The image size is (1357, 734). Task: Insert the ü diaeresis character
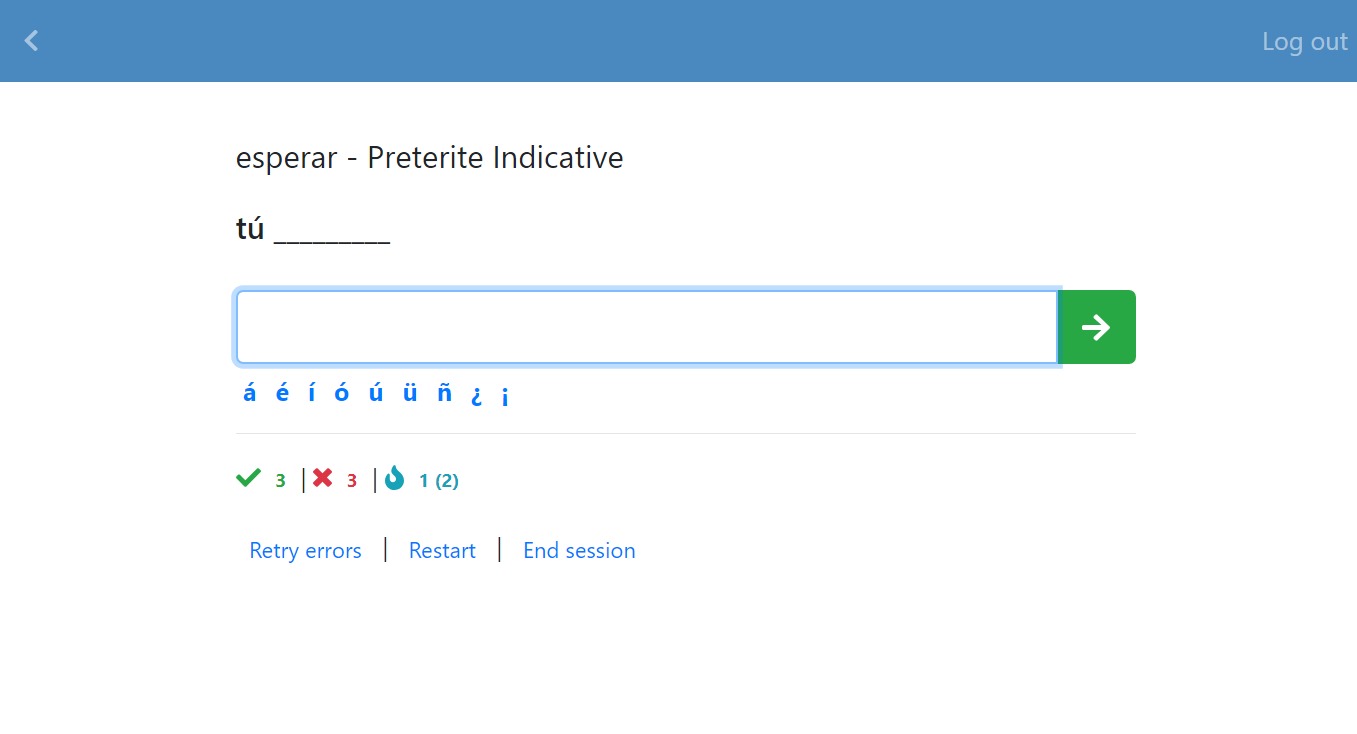[x=410, y=393]
